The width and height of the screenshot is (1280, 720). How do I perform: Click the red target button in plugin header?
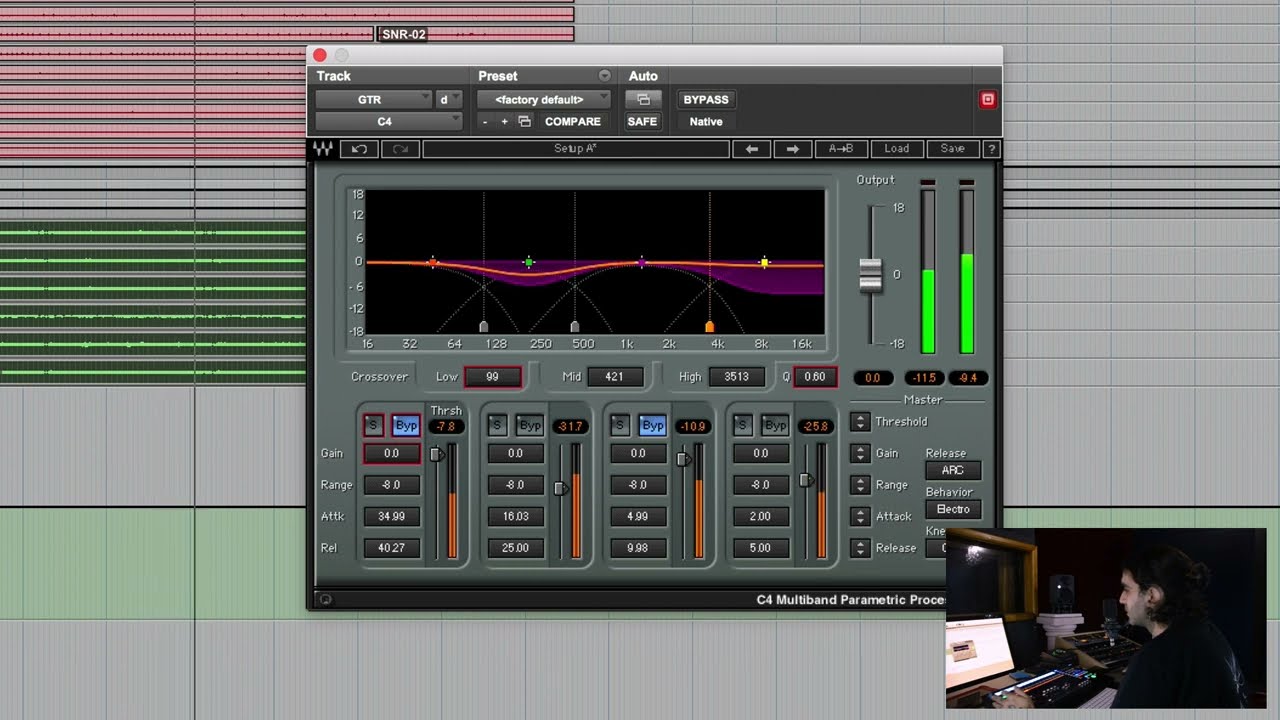point(987,99)
